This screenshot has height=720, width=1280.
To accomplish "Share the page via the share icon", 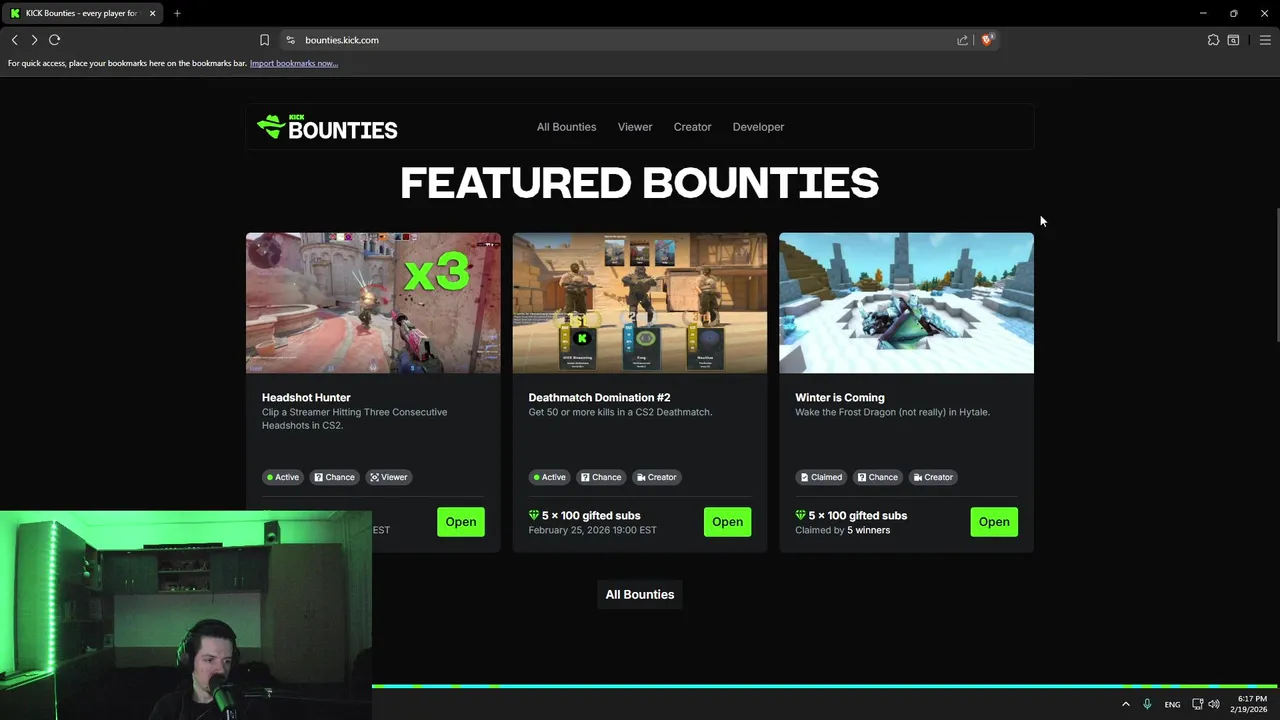I will tap(962, 40).
